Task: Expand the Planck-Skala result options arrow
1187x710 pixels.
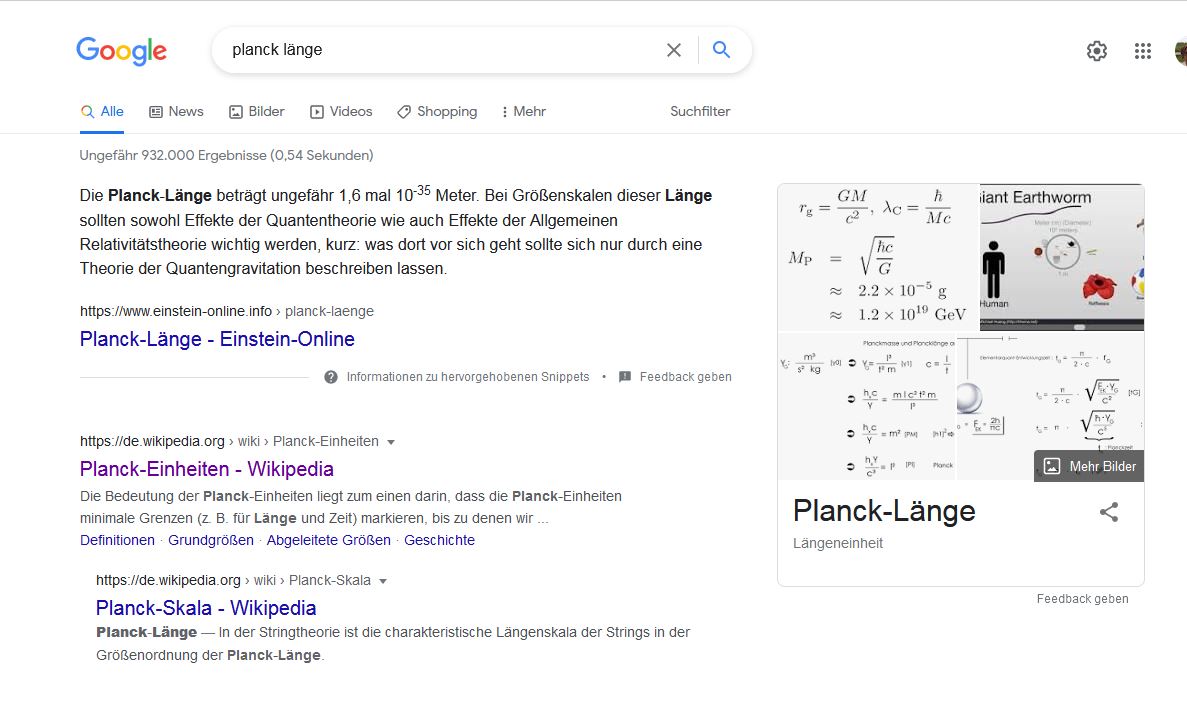Action: coord(383,581)
